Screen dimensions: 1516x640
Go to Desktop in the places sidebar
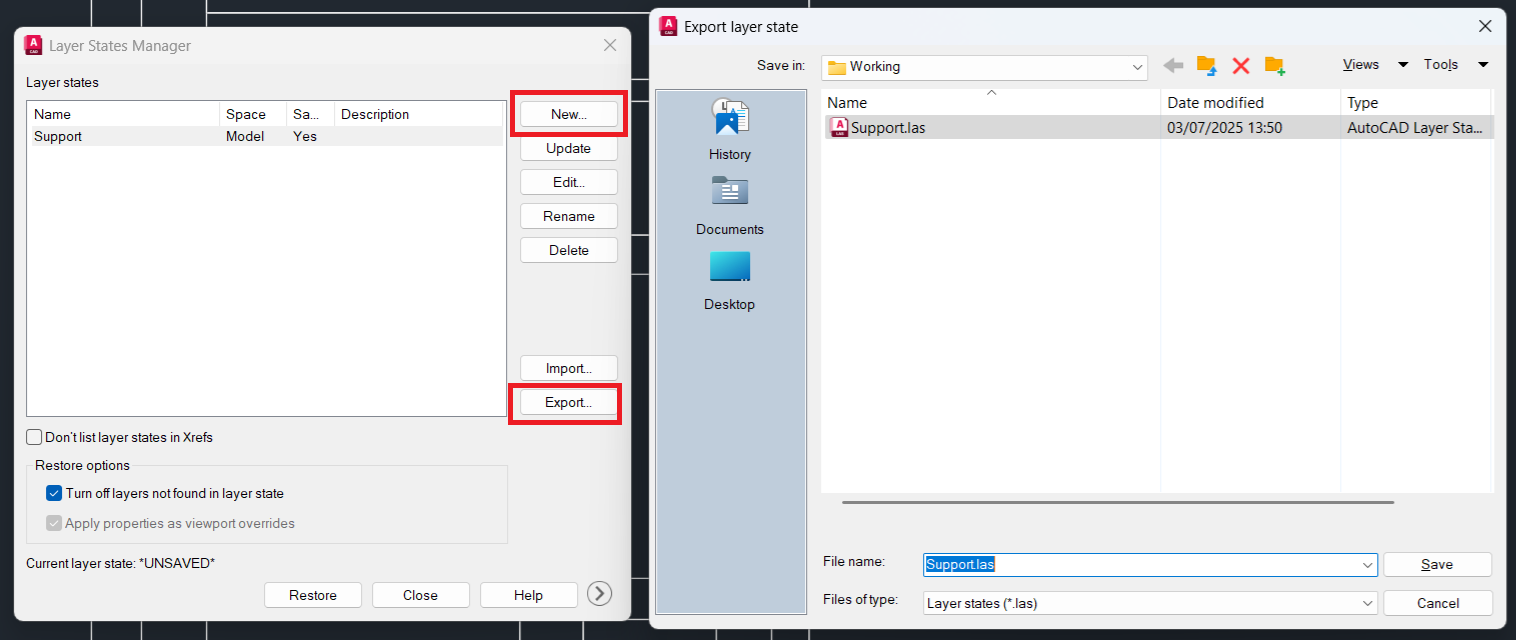[730, 280]
